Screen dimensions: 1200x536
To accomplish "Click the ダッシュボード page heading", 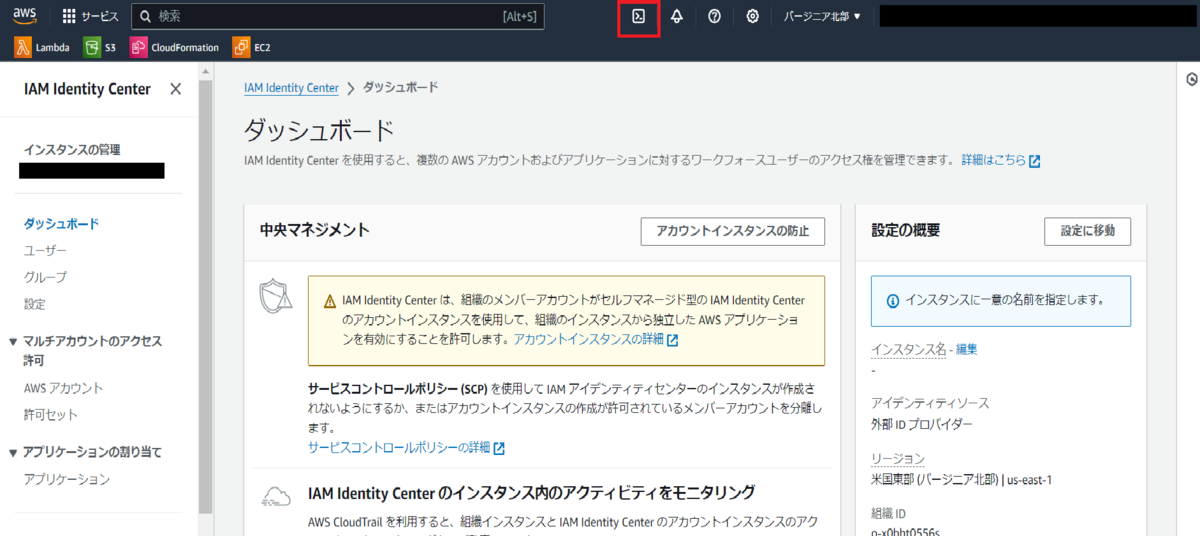I will tap(319, 131).
